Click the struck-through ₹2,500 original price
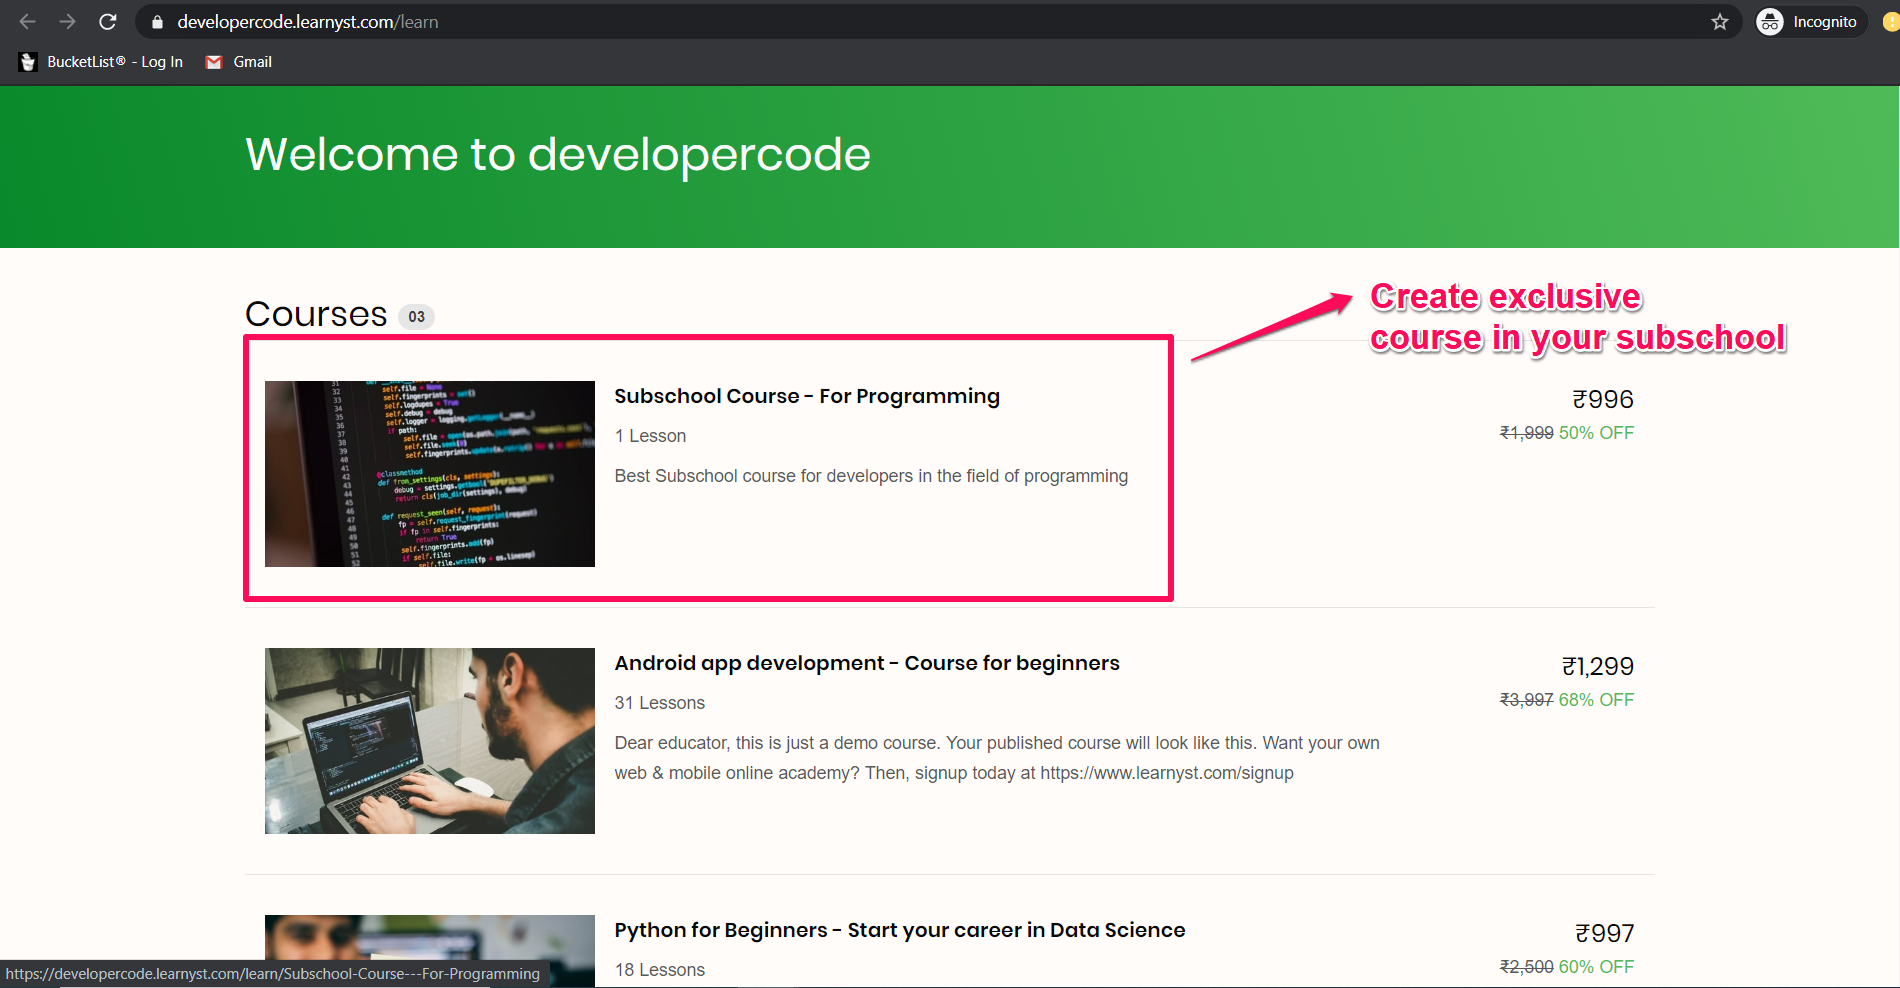The image size is (1900, 988). [1526, 967]
